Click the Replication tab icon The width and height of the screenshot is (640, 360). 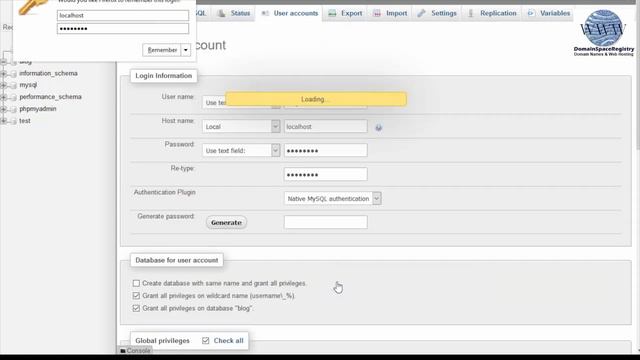point(471,13)
